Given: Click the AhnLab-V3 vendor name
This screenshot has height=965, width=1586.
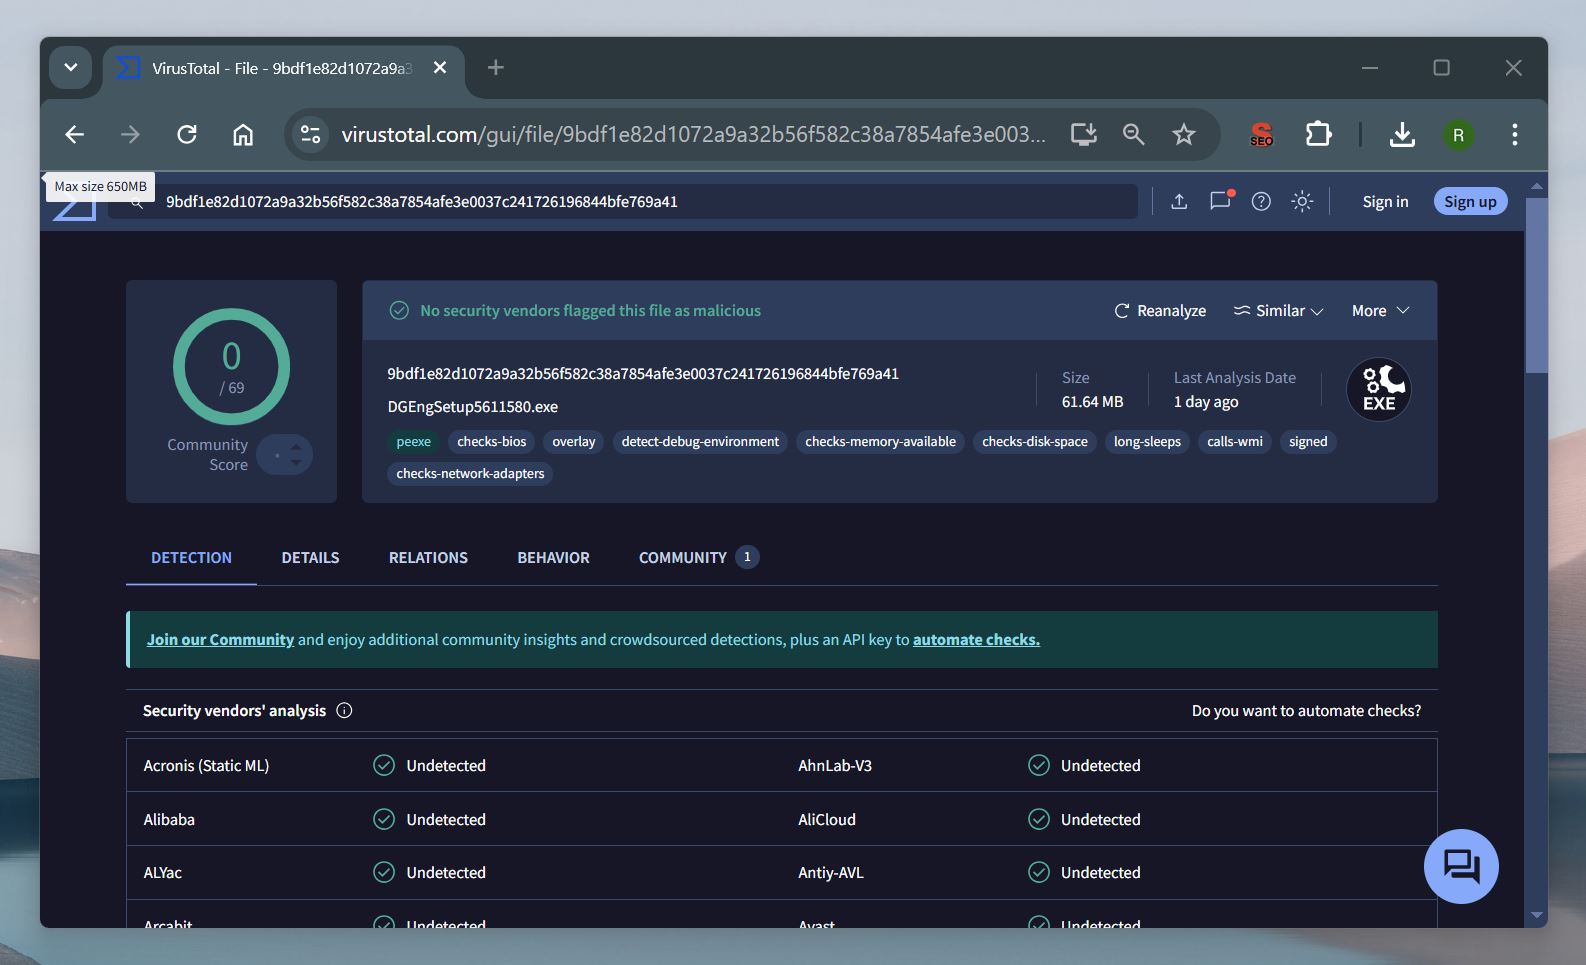Looking at the screenshot, I should 835,765.
